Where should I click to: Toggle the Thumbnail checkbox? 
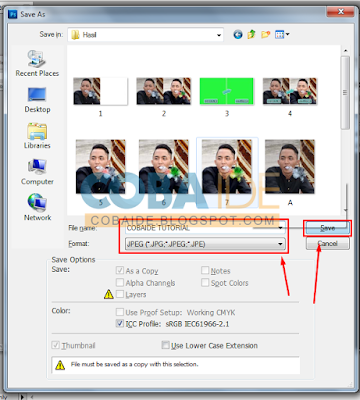tap(56, 345)
